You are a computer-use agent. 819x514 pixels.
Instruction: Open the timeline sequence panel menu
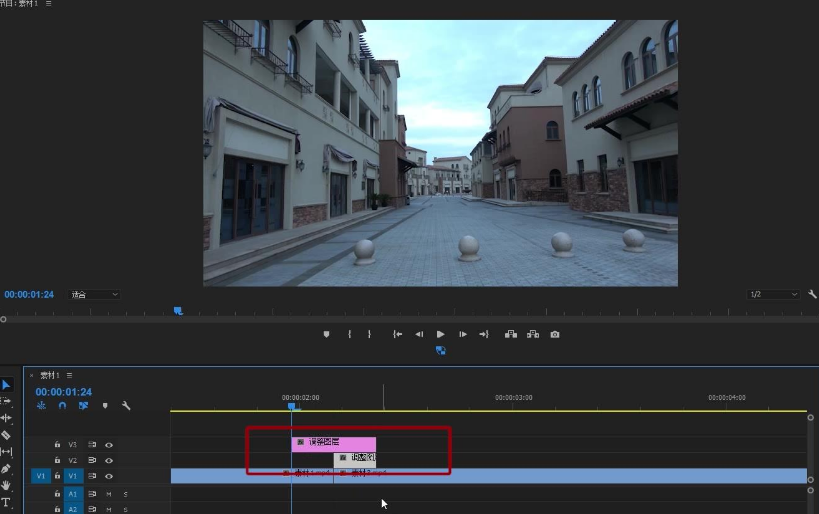pos(69,375)
